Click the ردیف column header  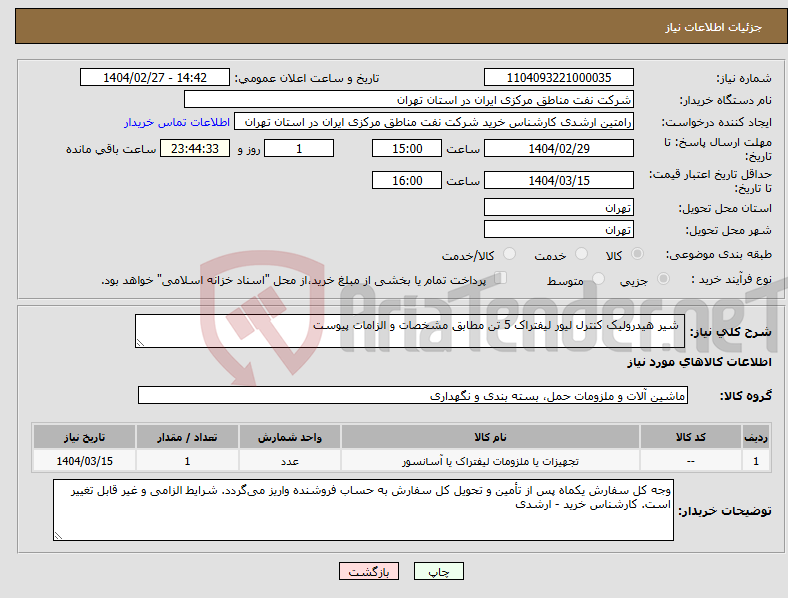pyautogui.click(x=756, y=437)
